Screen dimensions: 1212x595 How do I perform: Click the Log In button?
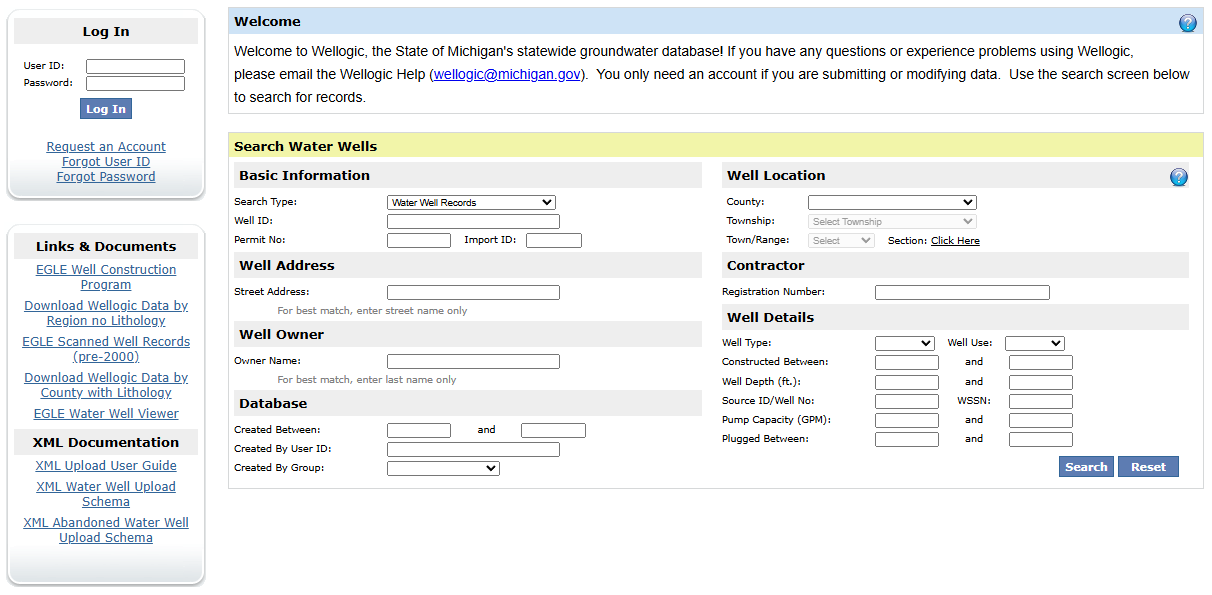(106, 109)
